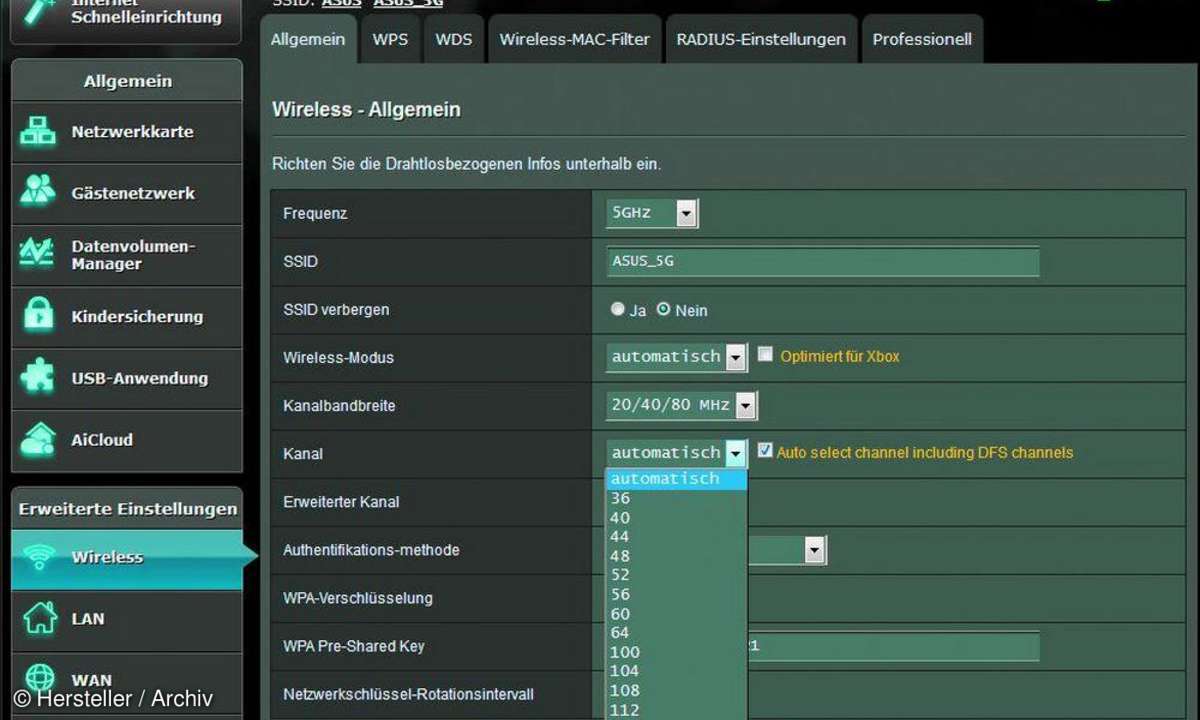This screenshot has width=1200, height=720.
Task: Open the Professionell tab
Action: pos(922,40)
